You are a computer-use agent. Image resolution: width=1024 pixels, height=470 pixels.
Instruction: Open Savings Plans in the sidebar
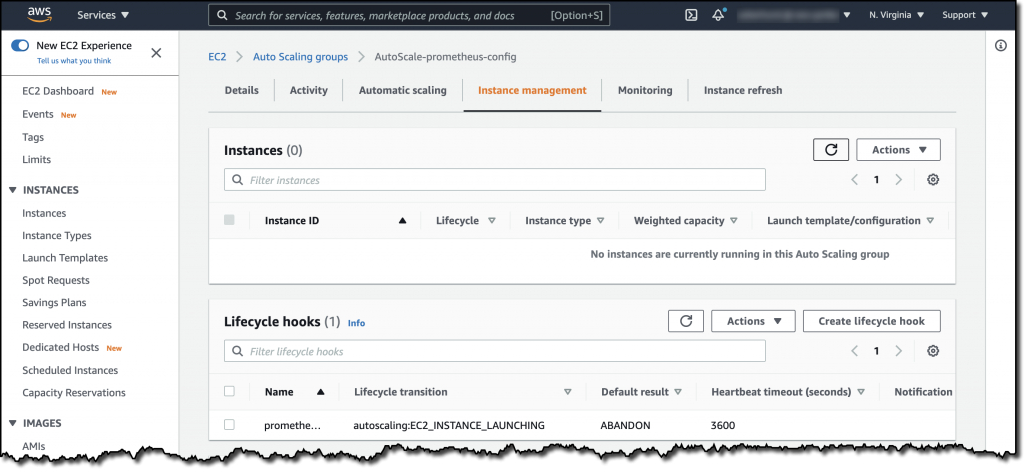point(54,302)
